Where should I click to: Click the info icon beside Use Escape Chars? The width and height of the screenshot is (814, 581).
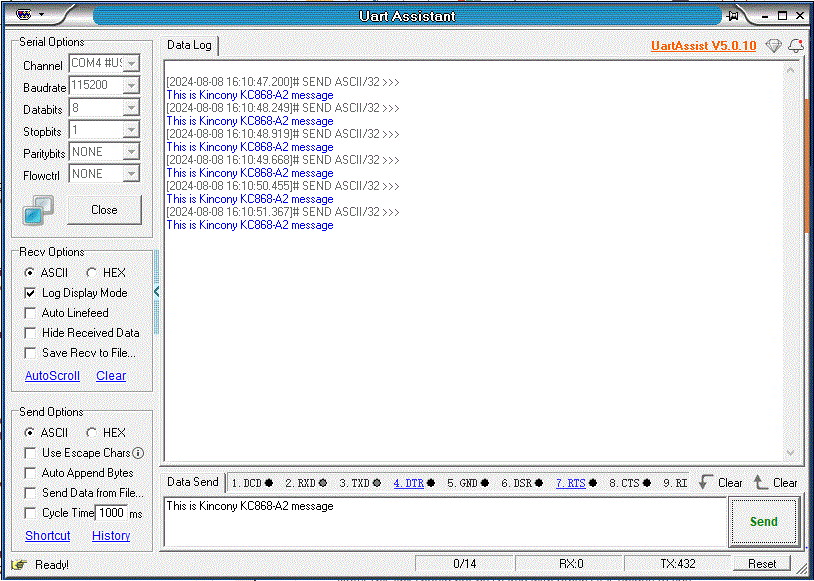point(138,453)
